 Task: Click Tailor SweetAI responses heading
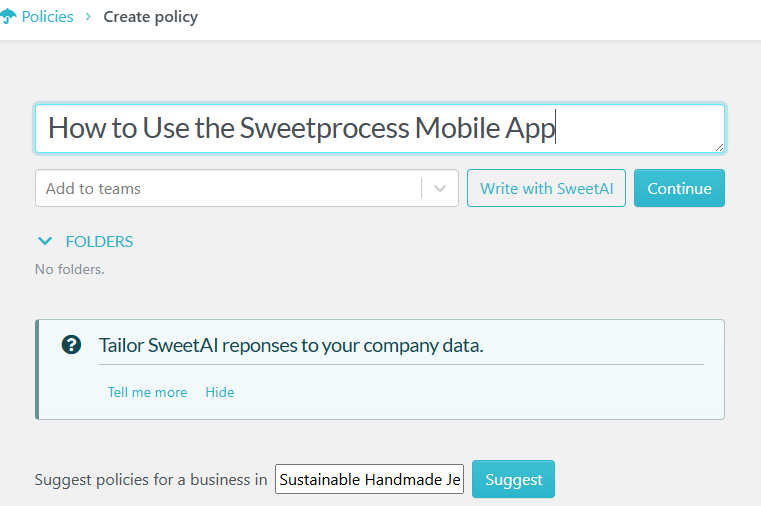[x=291, y=345]
